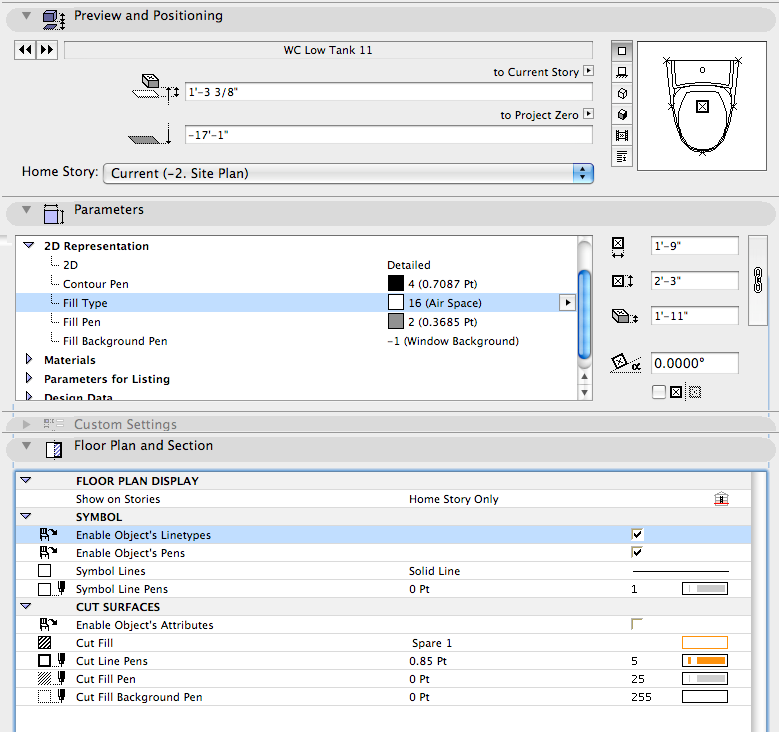Click the Floor Plan and Section panel icon
Viewport: 779px width, 732px height.
point(54,449)
